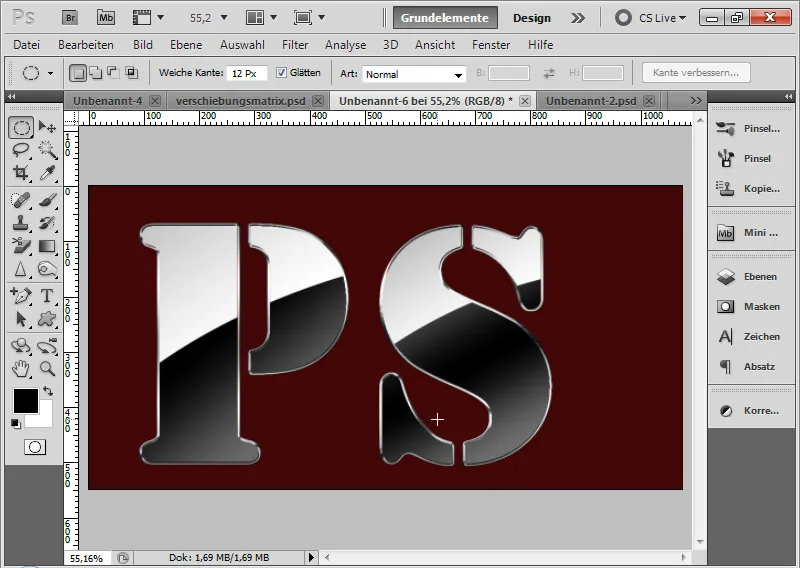Select the Blur tool

pos(21,269)
